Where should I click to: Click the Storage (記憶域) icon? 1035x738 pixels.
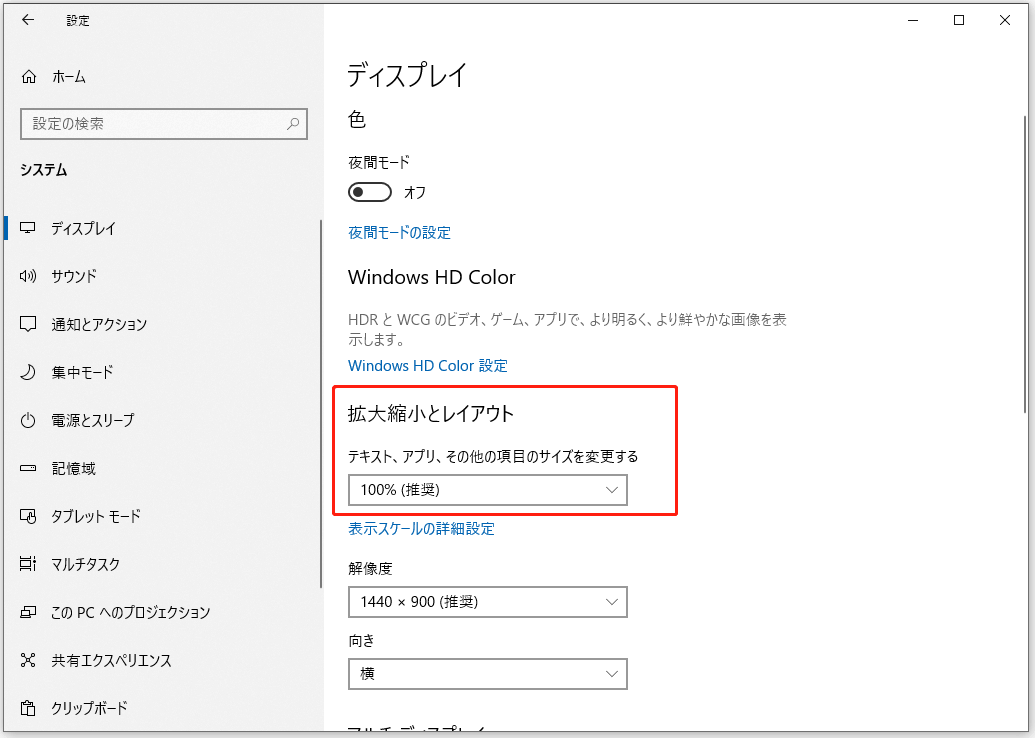point(29,468)
